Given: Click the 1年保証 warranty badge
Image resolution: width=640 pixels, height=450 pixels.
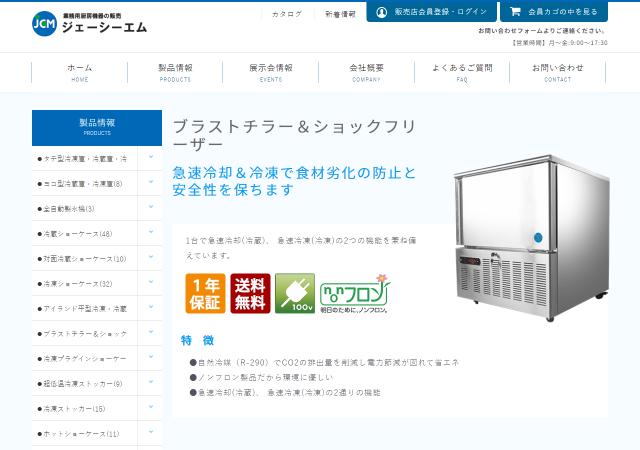Looking at the screenshot, I should click(205, 294).
